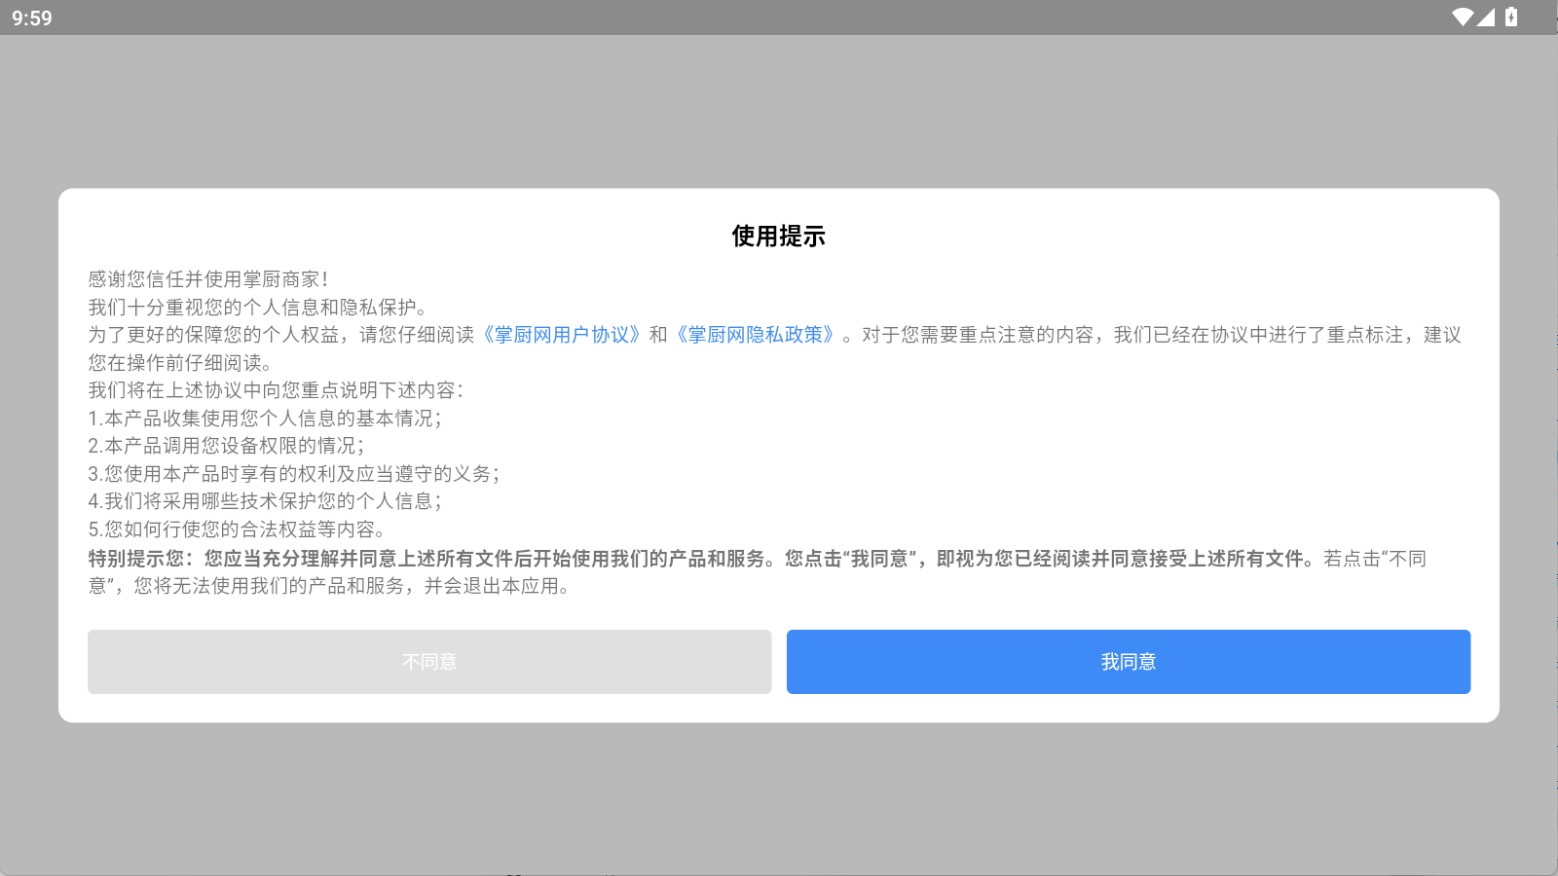Click item 3.您使用本产品时享有的权利
This screenshot has width=1558, height=876.
click(x=294, y=474)
